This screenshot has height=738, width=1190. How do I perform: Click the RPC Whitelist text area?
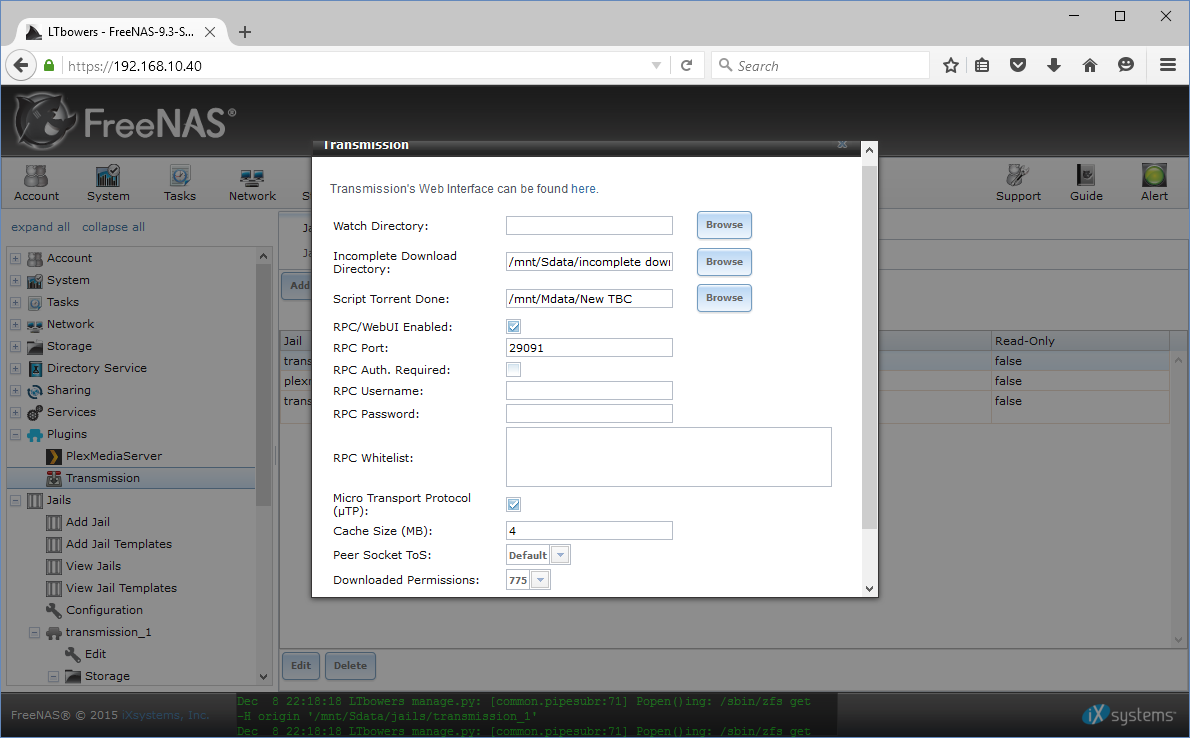[x=669, y=457]
